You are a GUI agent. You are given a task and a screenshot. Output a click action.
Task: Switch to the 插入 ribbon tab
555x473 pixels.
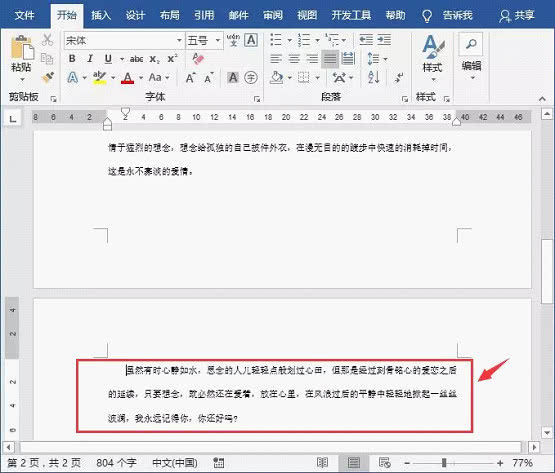[x=101, y=15]
